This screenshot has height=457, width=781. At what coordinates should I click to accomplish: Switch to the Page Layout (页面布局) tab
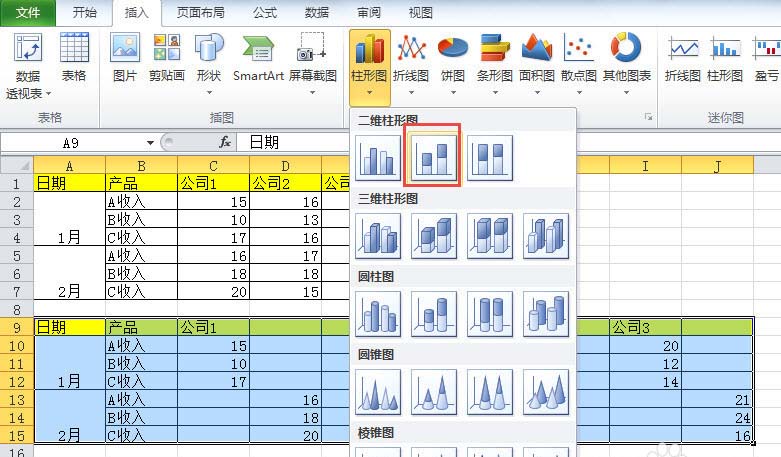(x=200, y=12)
